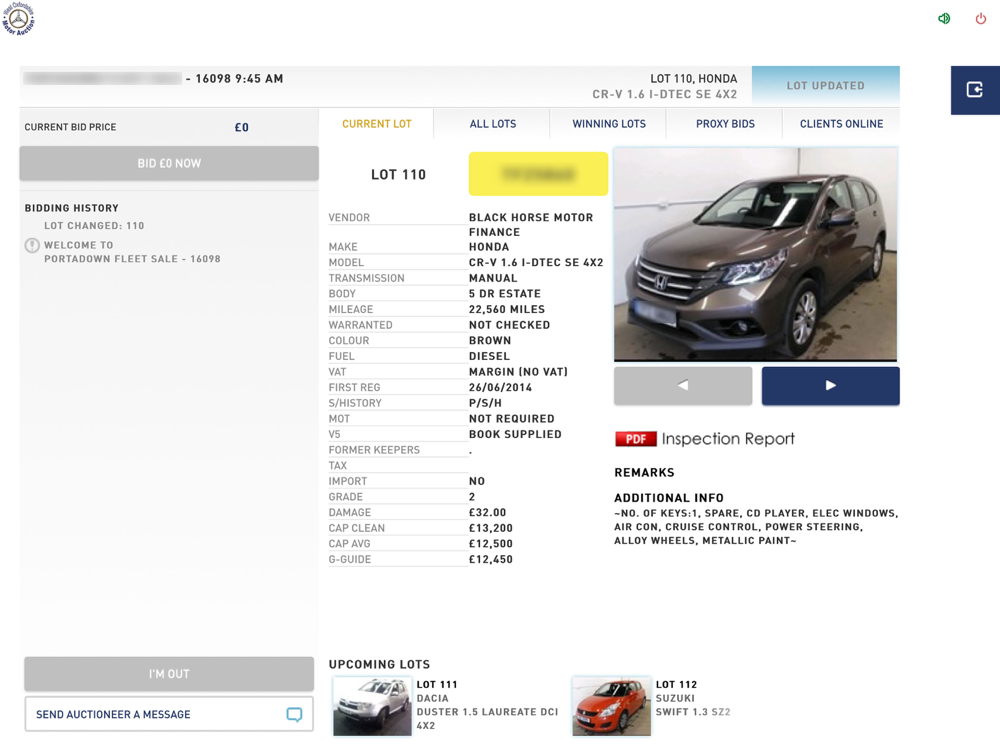Screen dimensions: 1000x750
Task: Click the welcome info alert icon
Action: pos(32,246)
